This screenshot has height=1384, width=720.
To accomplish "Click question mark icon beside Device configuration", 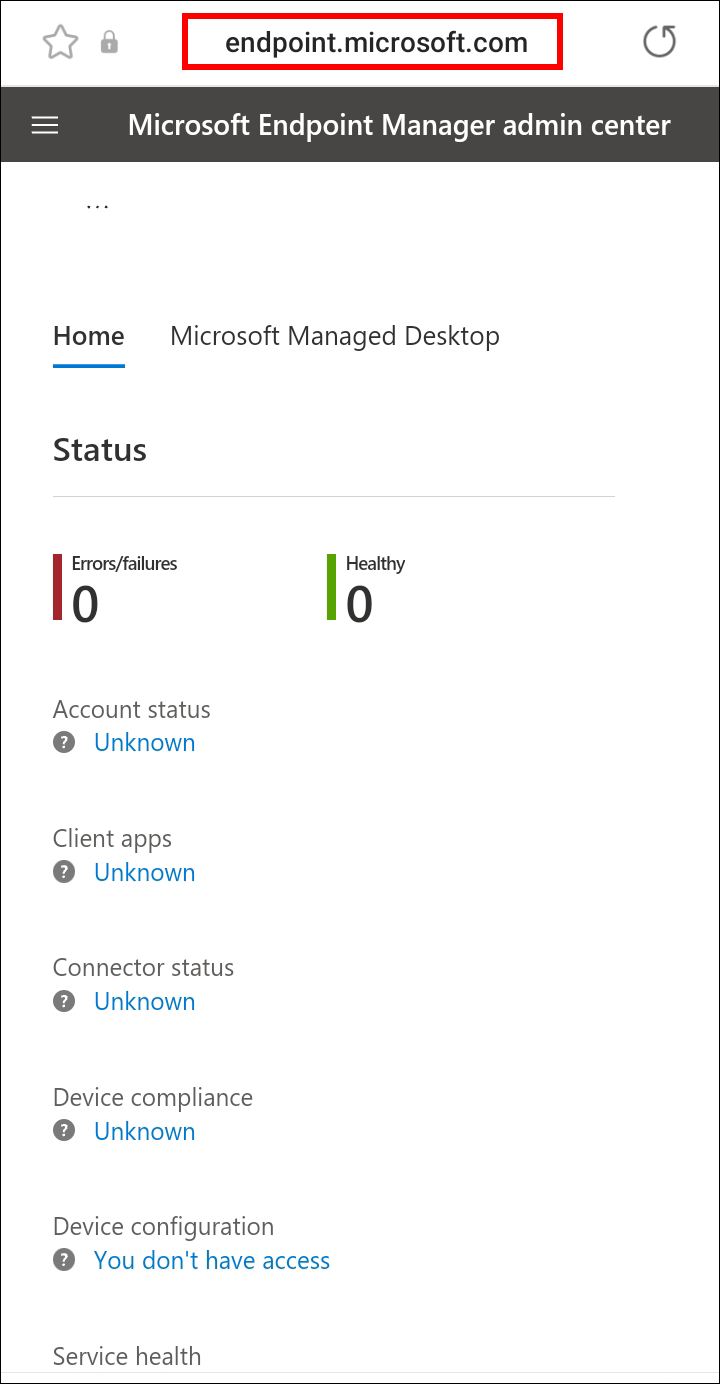I will (x=64, y=1260).
